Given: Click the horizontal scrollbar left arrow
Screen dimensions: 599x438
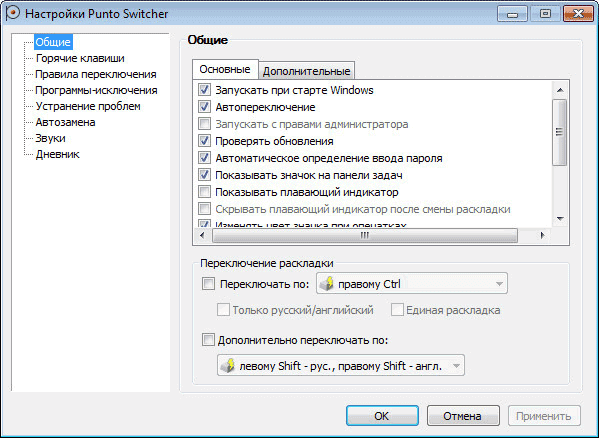Looking at the screenshot, I should click(x=202, y=235).
